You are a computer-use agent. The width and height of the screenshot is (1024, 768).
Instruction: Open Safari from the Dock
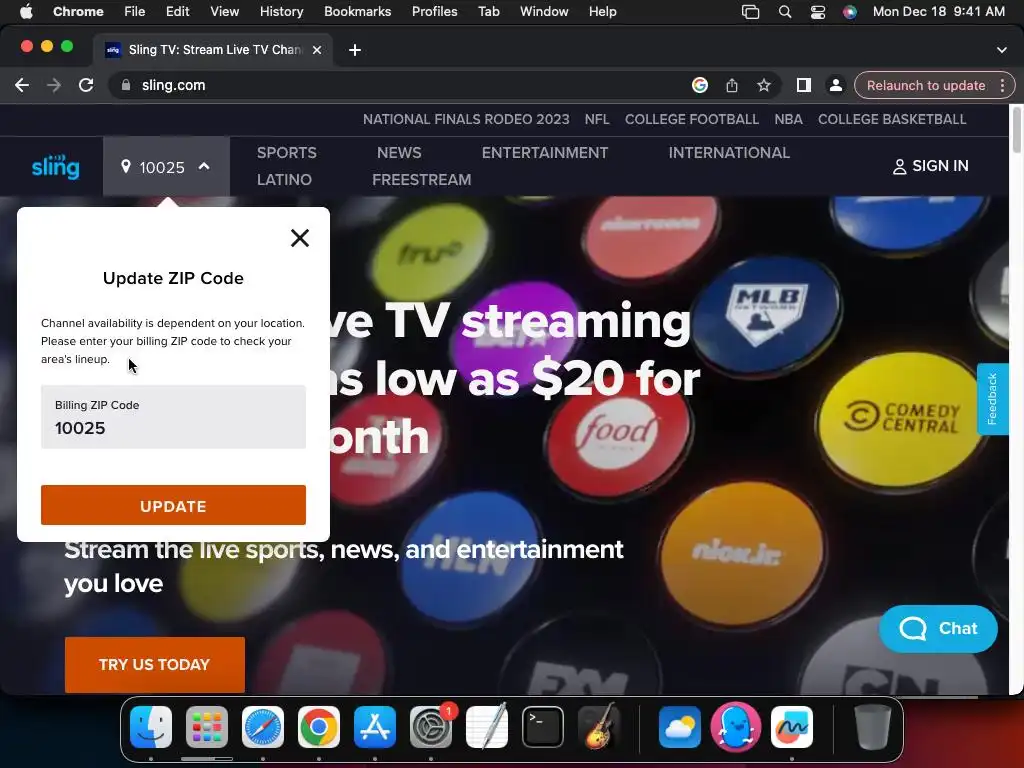pyautogui.click(x=263, y=727)
